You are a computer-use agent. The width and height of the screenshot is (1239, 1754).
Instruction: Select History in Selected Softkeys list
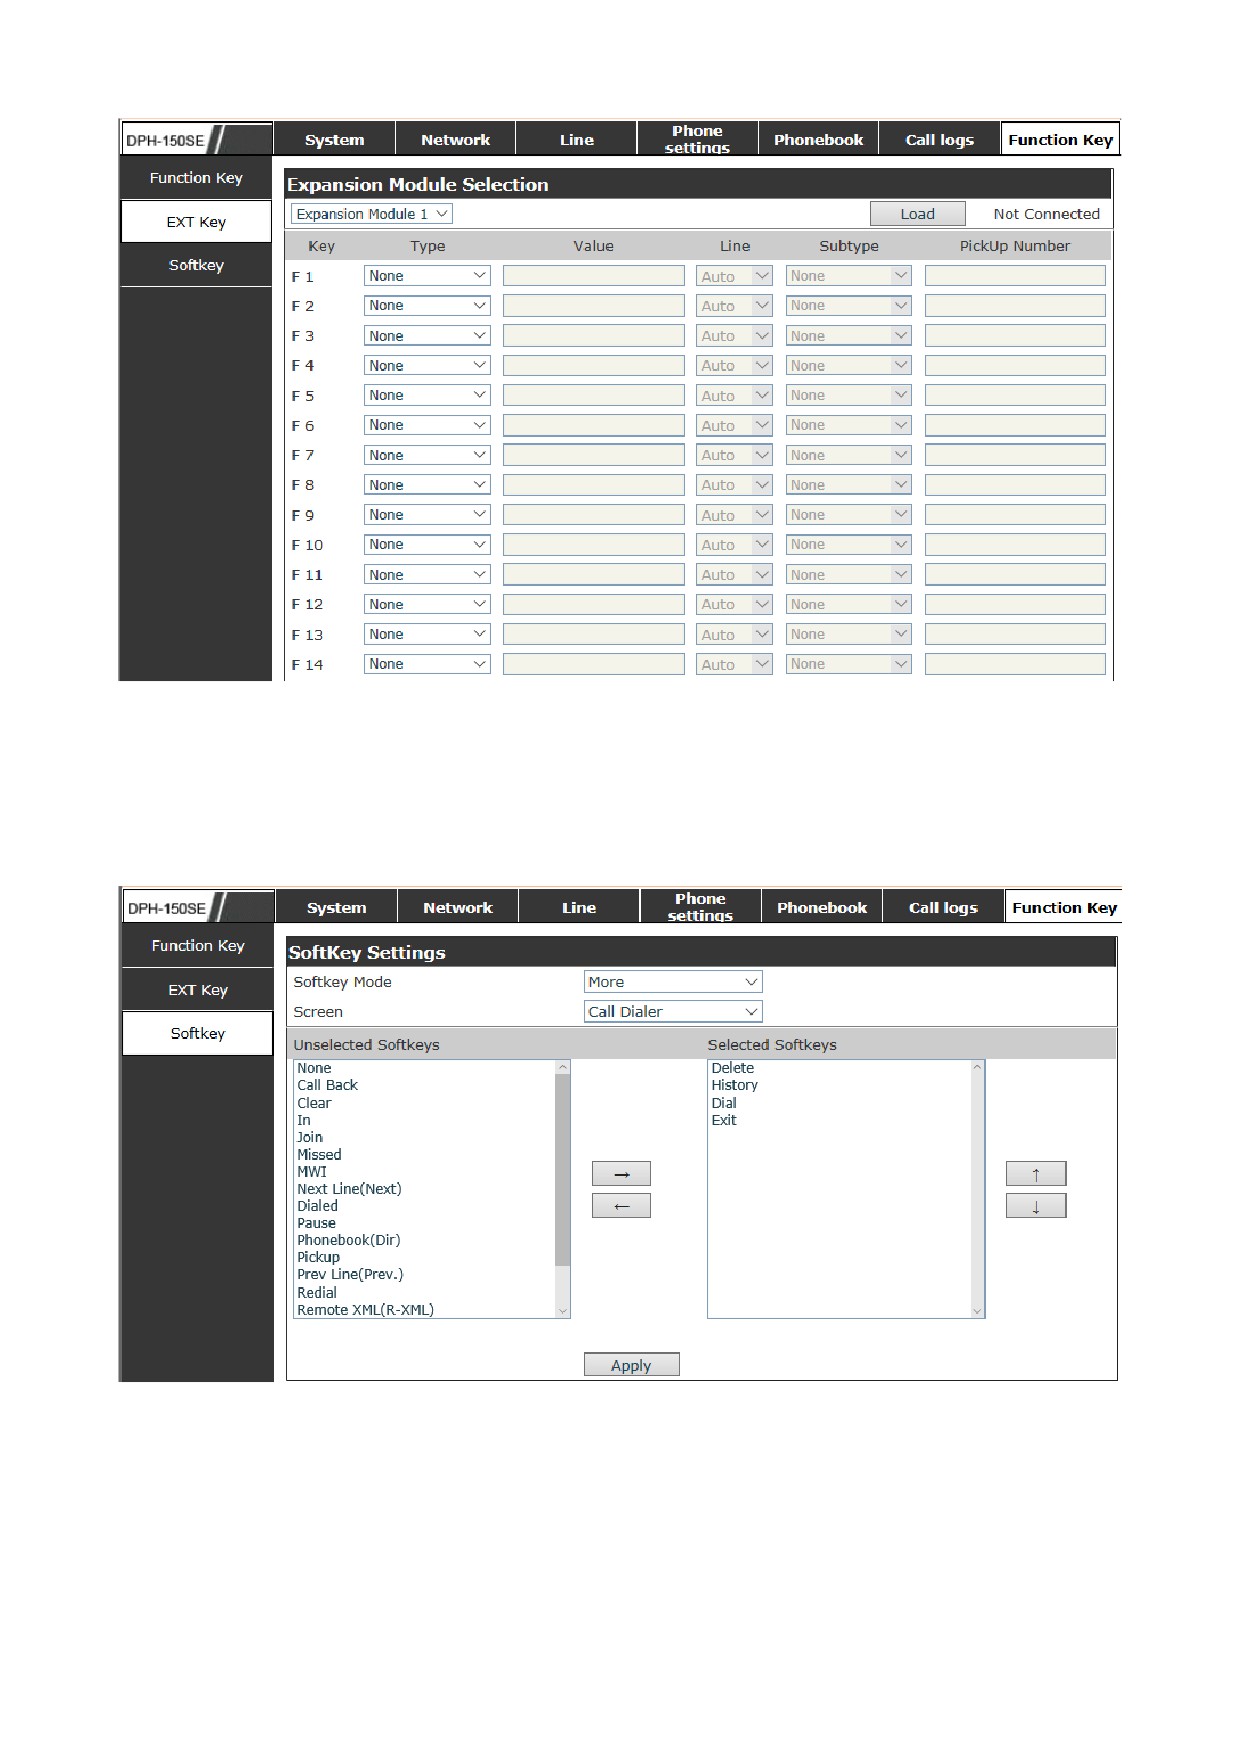click(735, 1085)
